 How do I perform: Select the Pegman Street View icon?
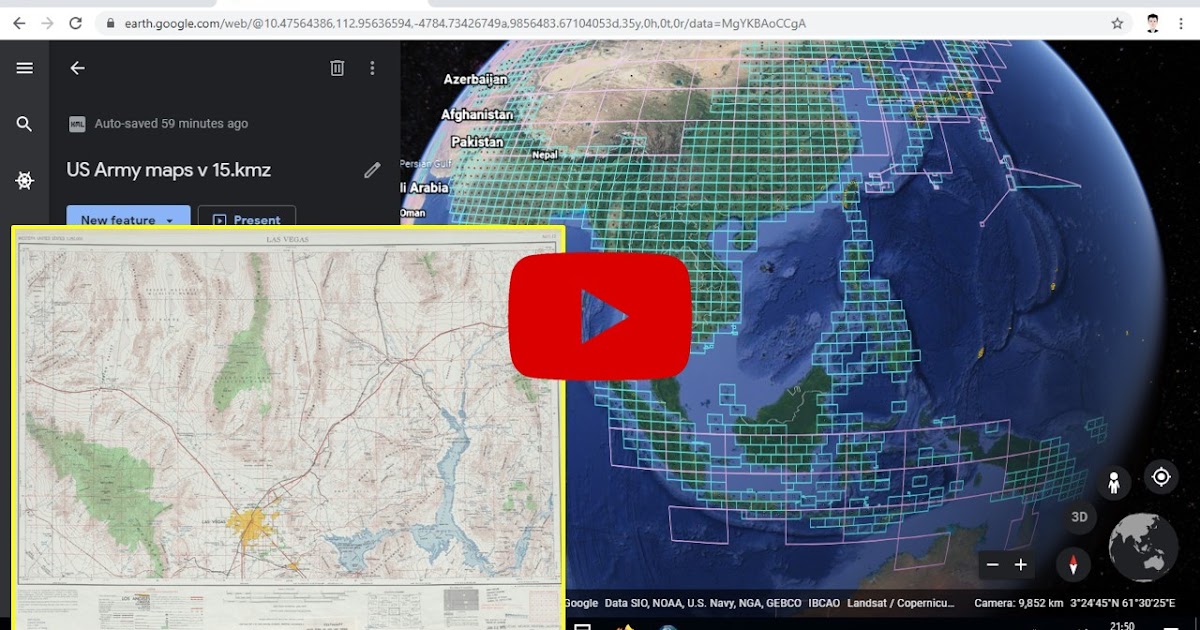click(x=1113, y=484)
